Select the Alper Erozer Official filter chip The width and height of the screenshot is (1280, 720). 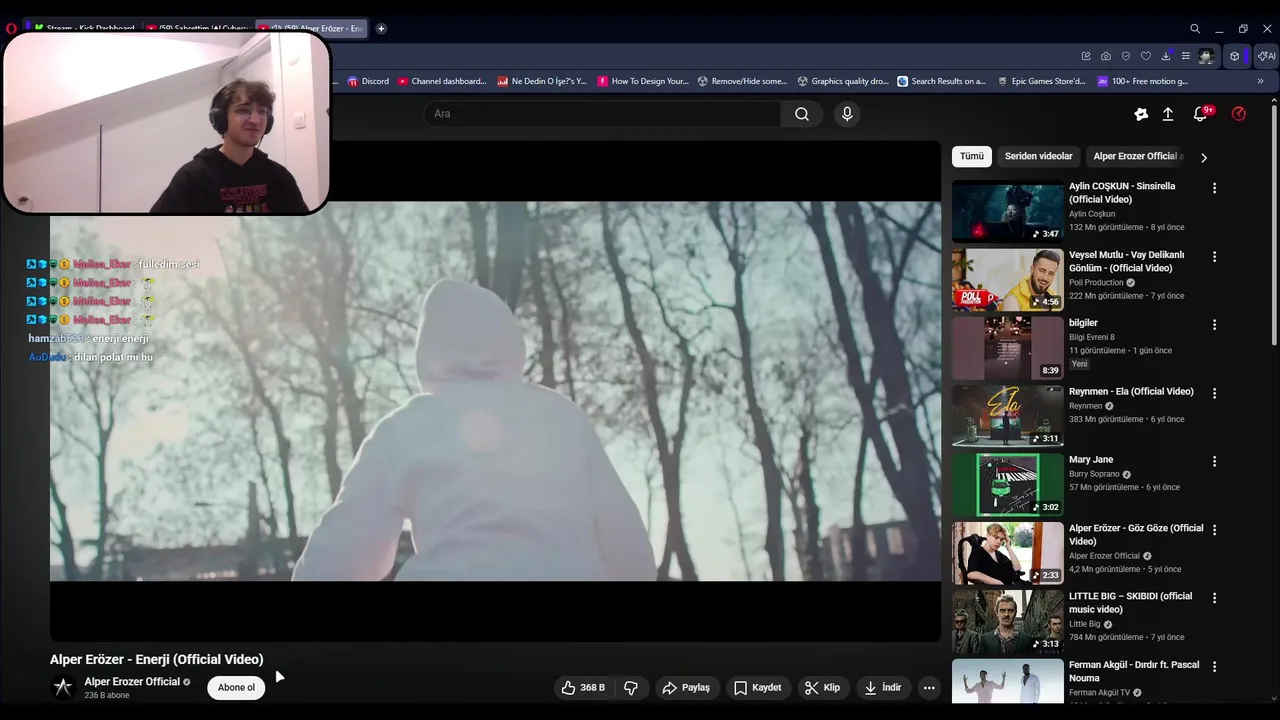click(x=1138, y=156)
